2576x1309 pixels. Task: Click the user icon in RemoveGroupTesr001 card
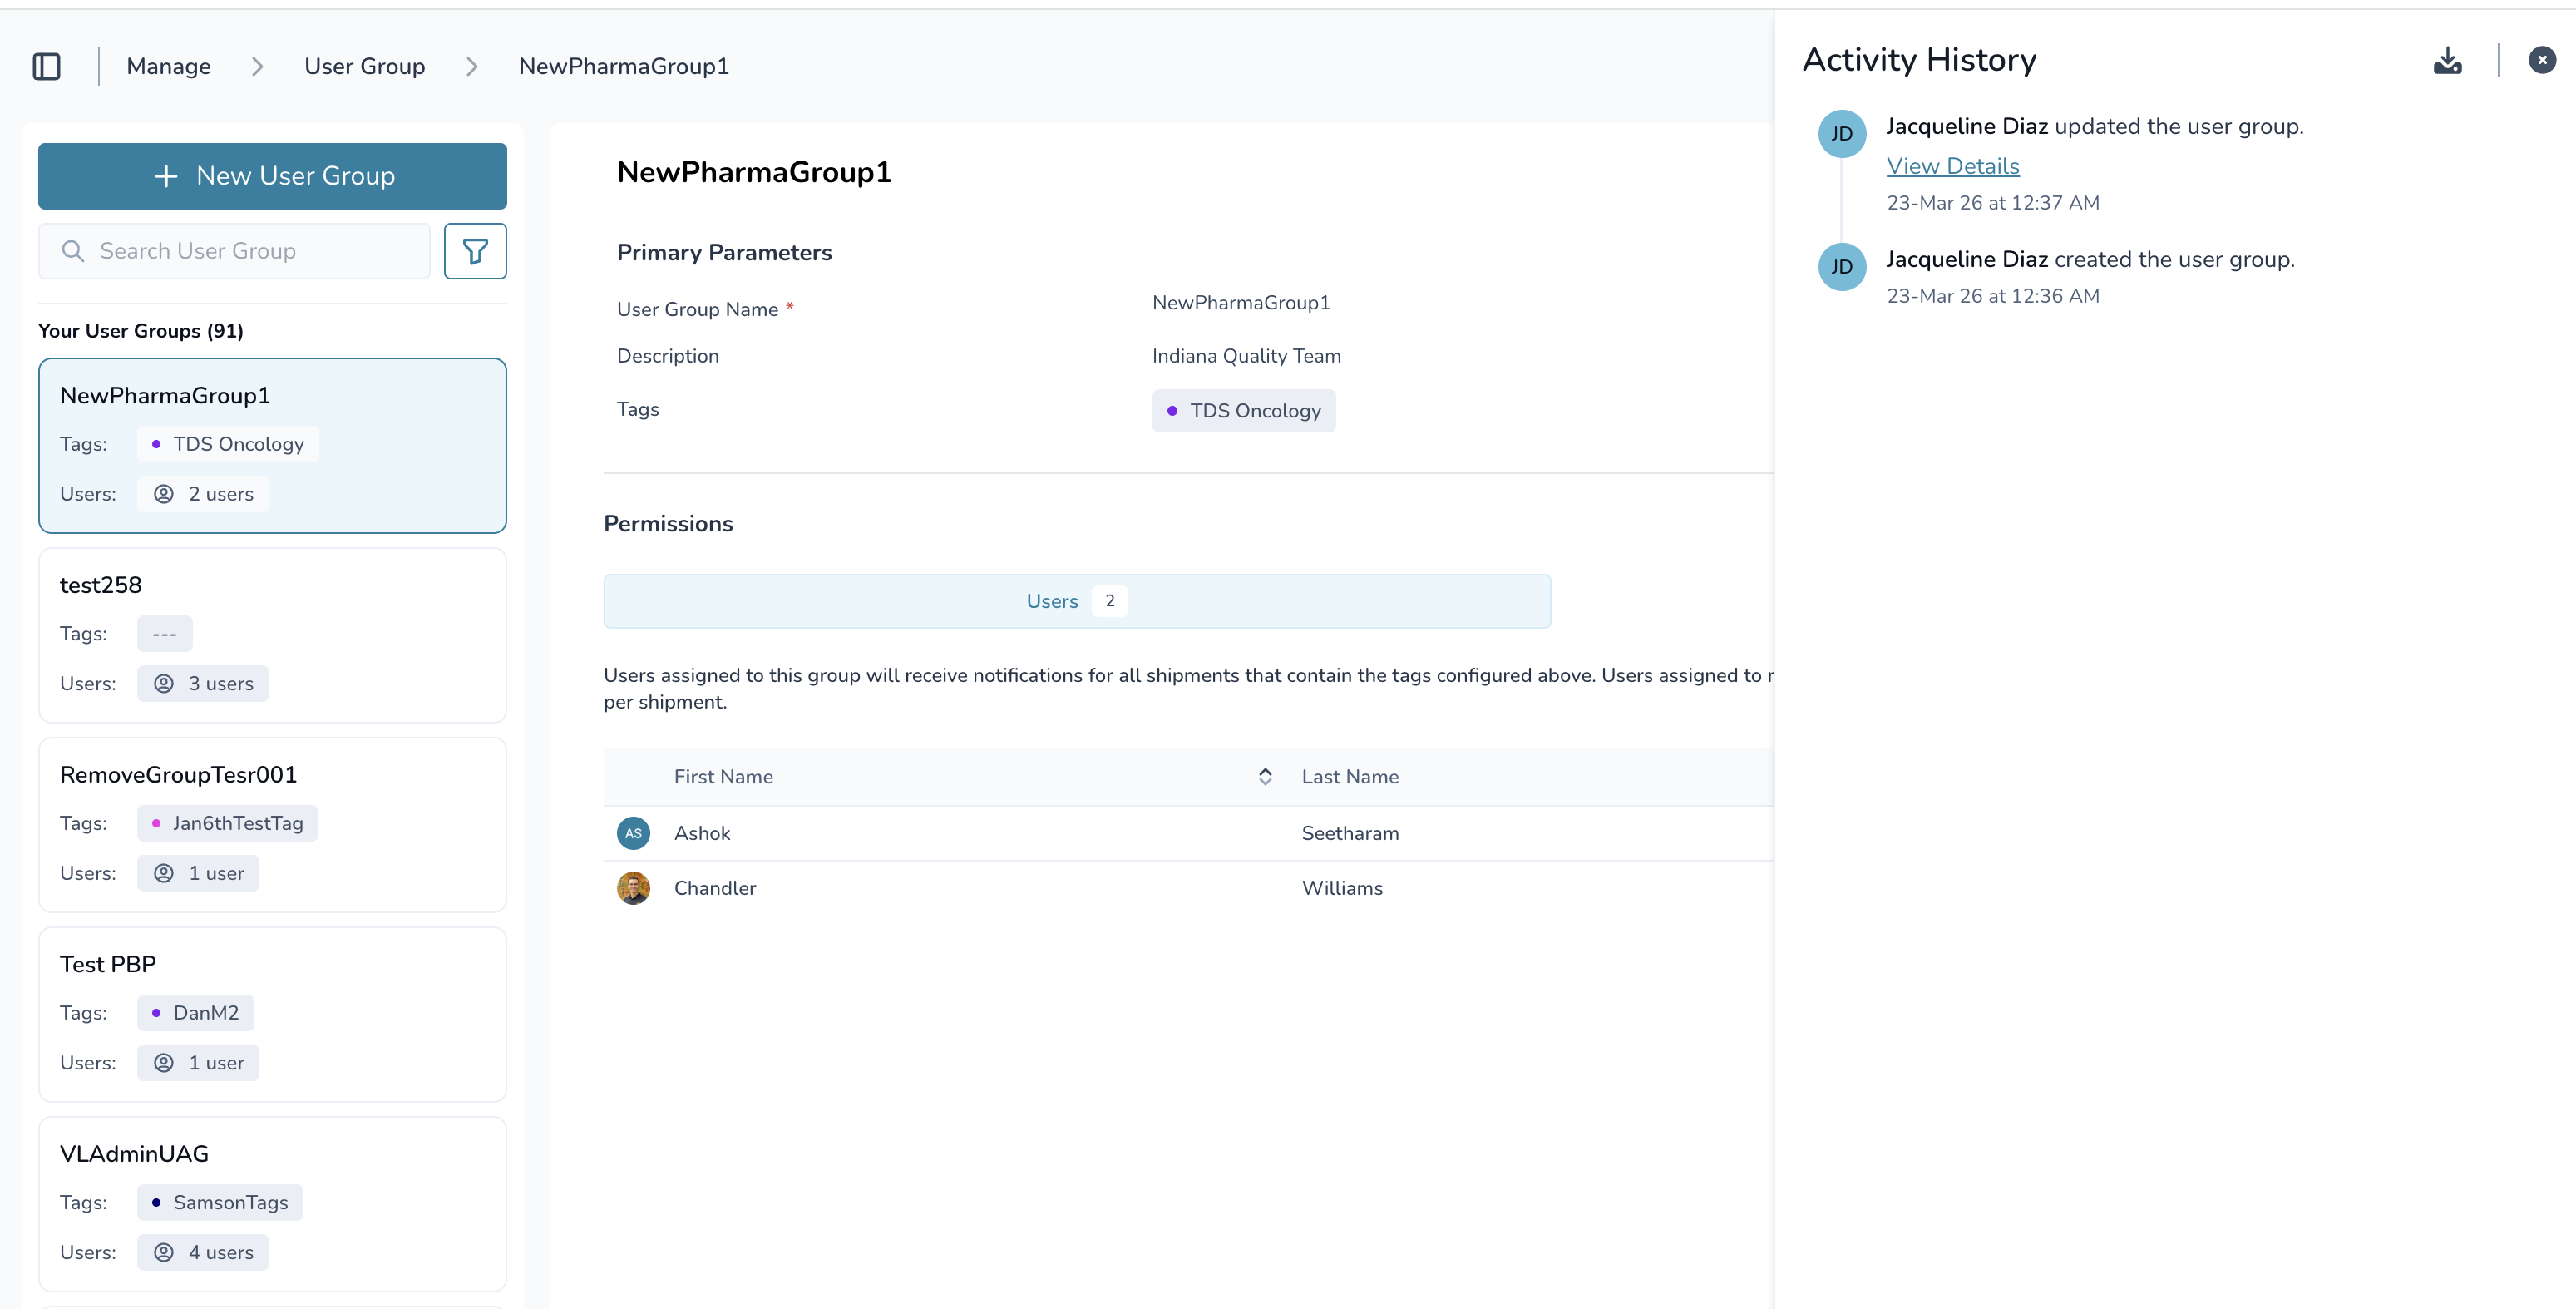164,873
